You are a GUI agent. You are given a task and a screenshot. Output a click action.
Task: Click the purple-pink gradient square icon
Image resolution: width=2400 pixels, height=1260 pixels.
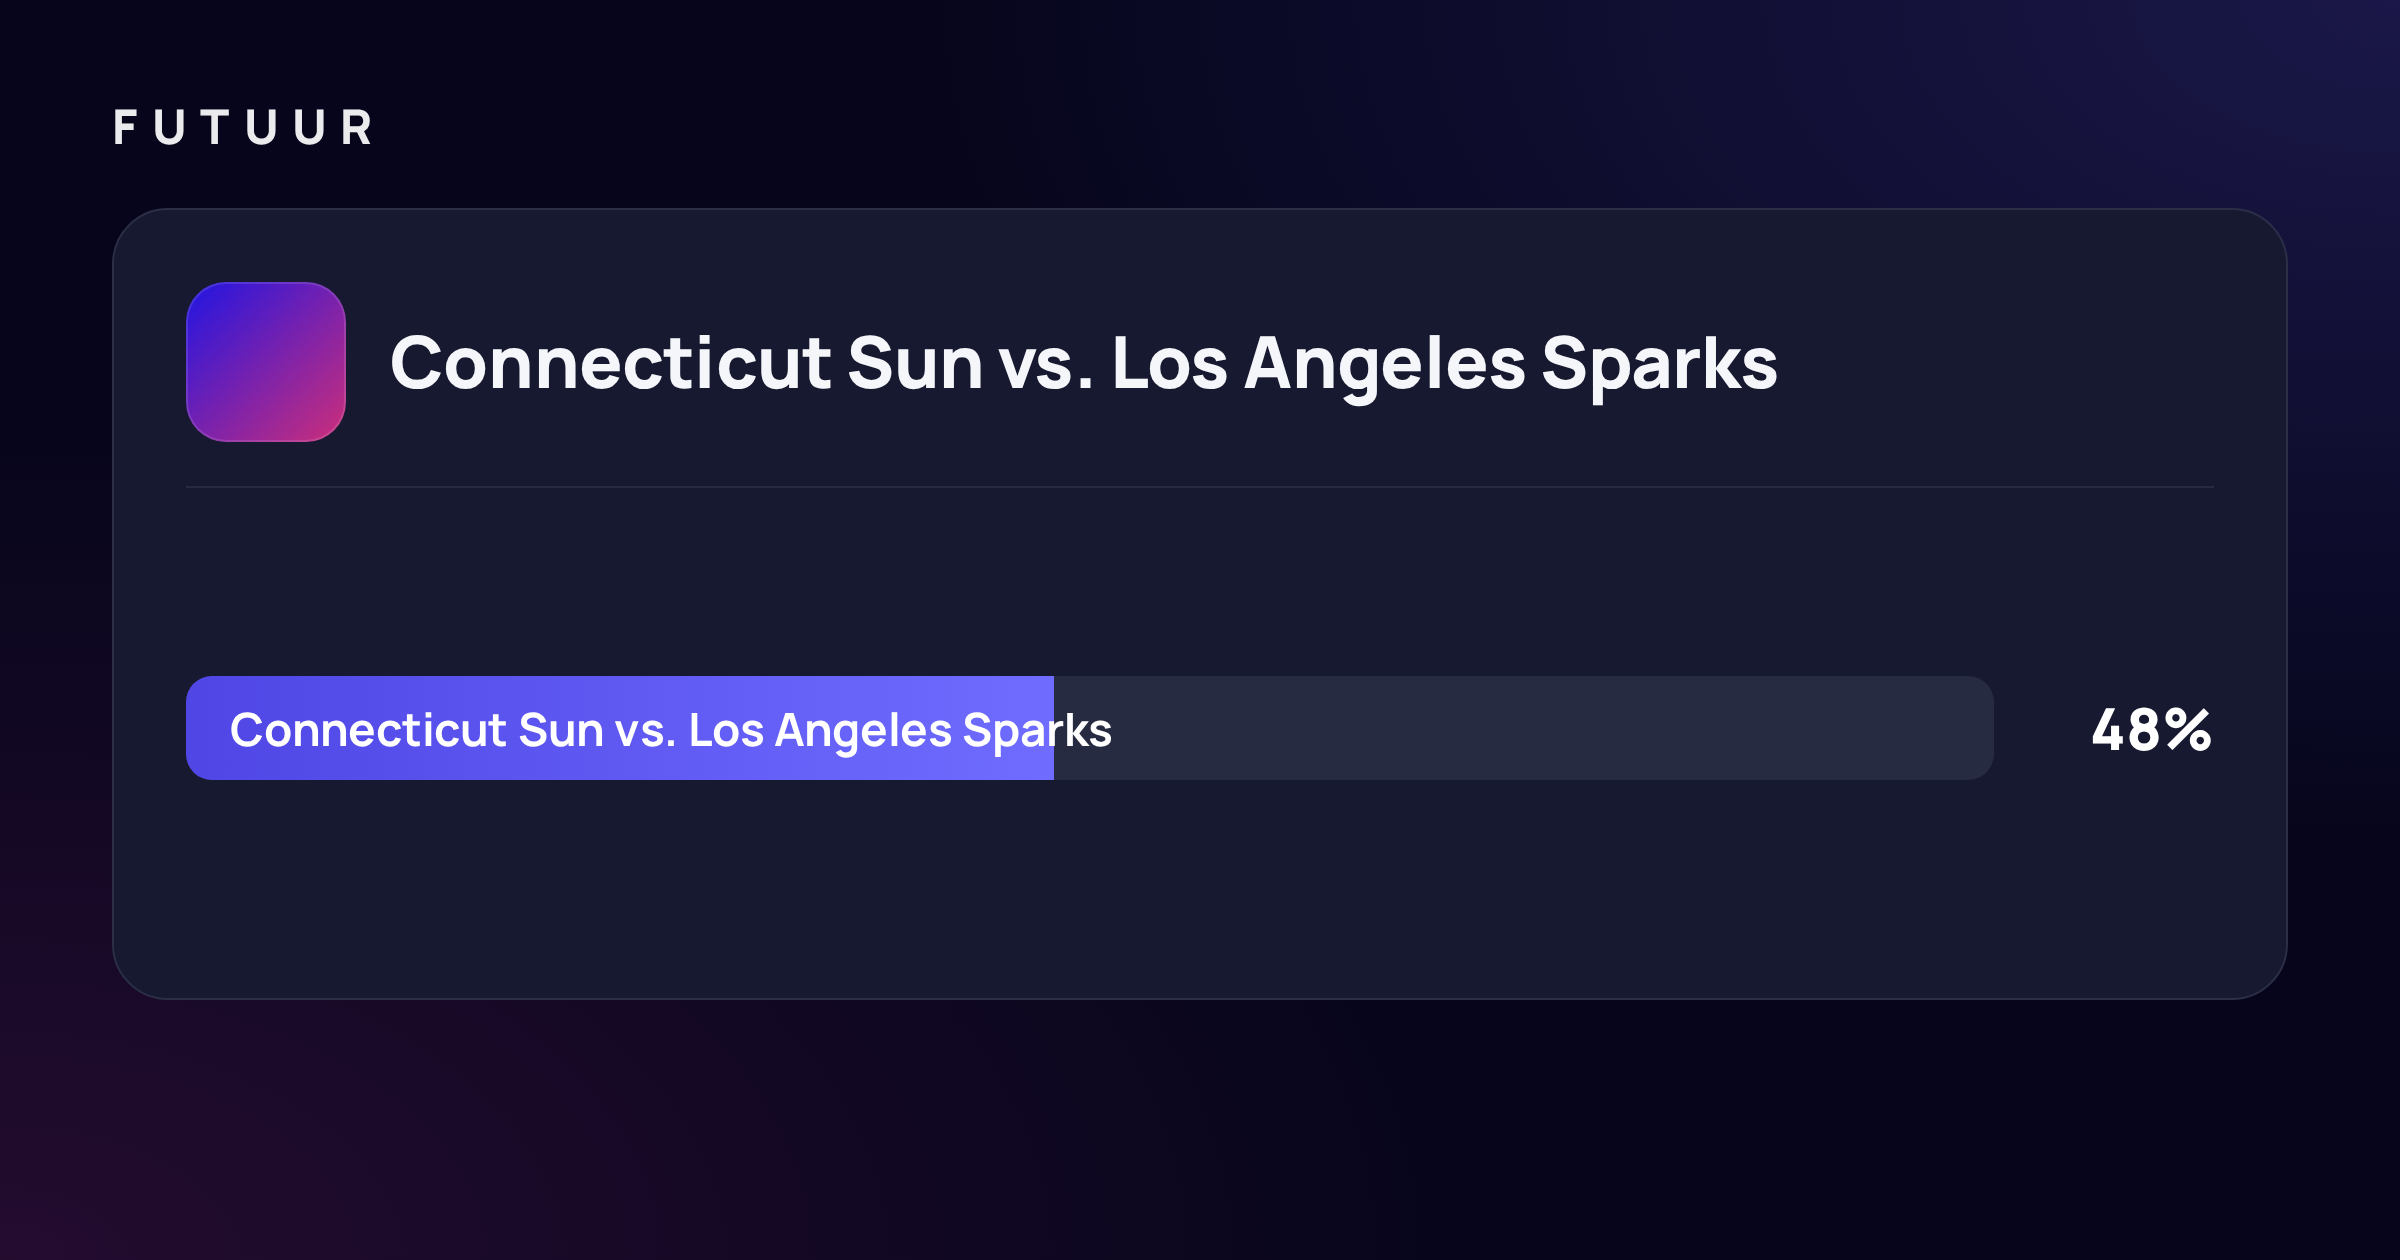(266, 362)
